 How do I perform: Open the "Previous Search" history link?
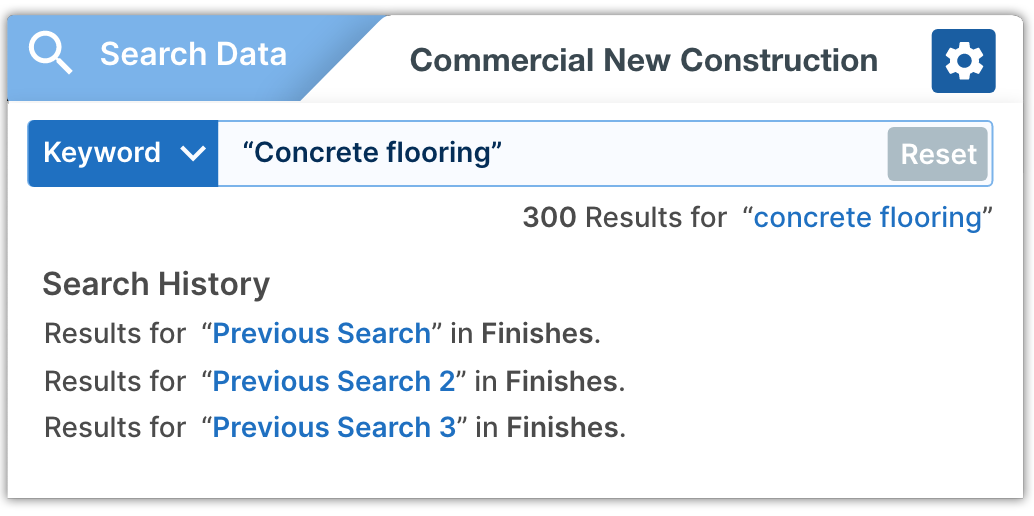click(x=321, y=333)
